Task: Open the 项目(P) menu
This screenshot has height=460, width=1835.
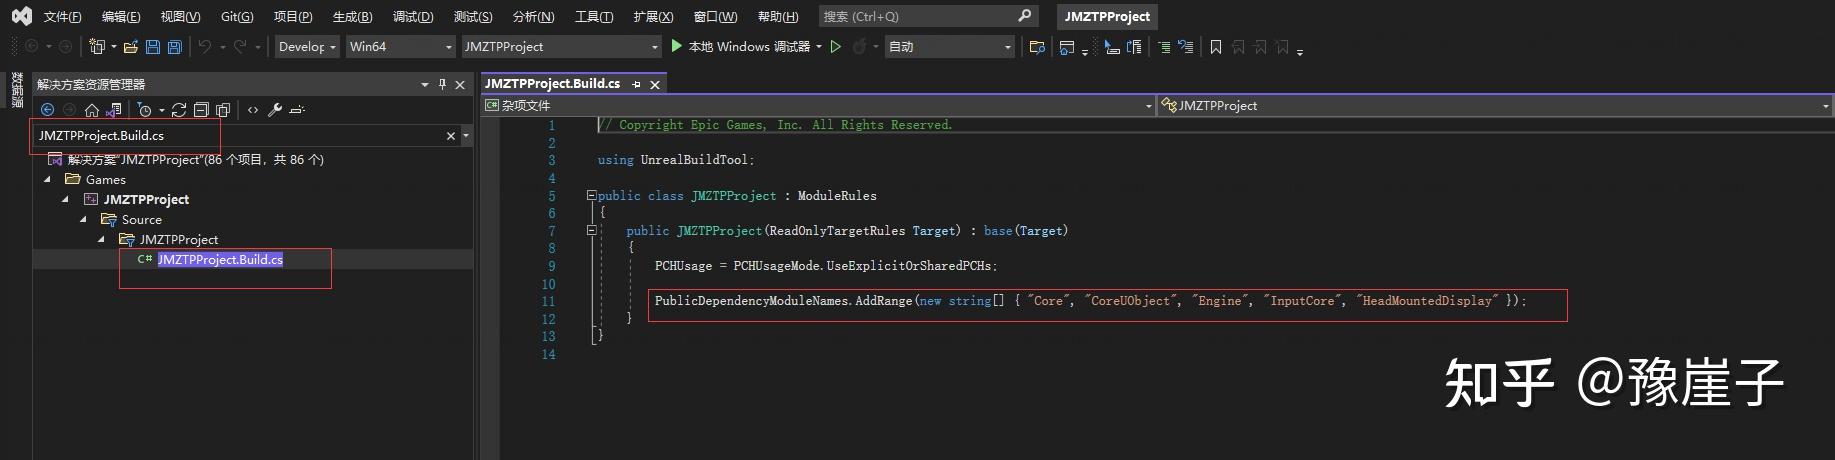Action: [293, 16]
